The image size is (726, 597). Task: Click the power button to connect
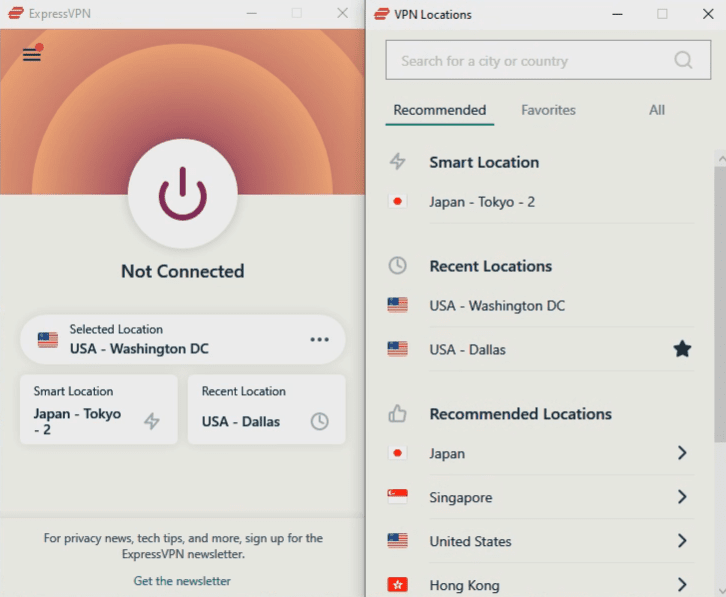point(183,194)
